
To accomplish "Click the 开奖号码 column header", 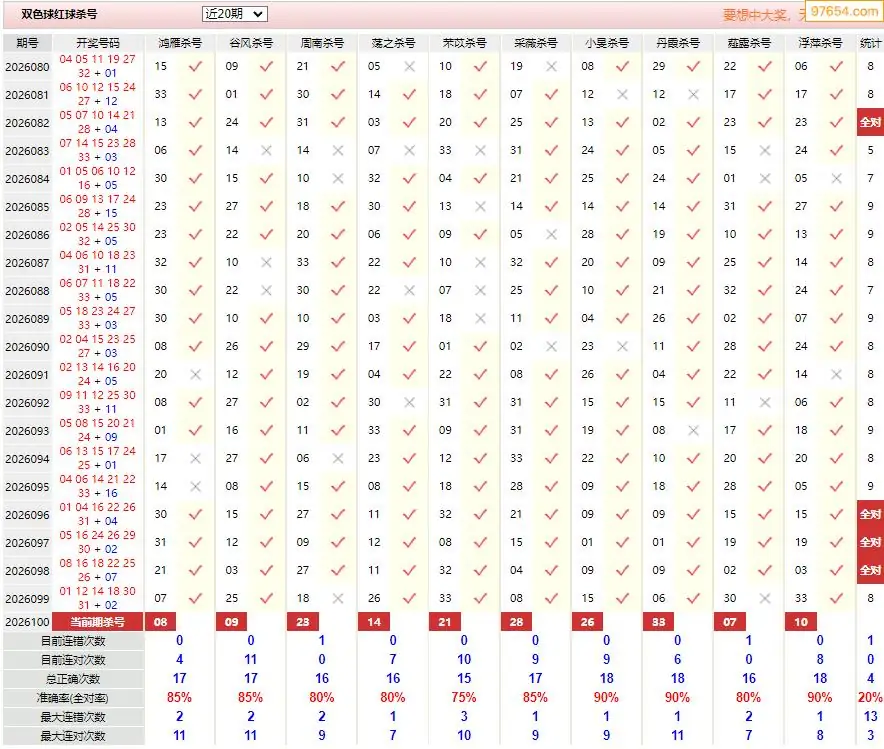I will (98, 43).
